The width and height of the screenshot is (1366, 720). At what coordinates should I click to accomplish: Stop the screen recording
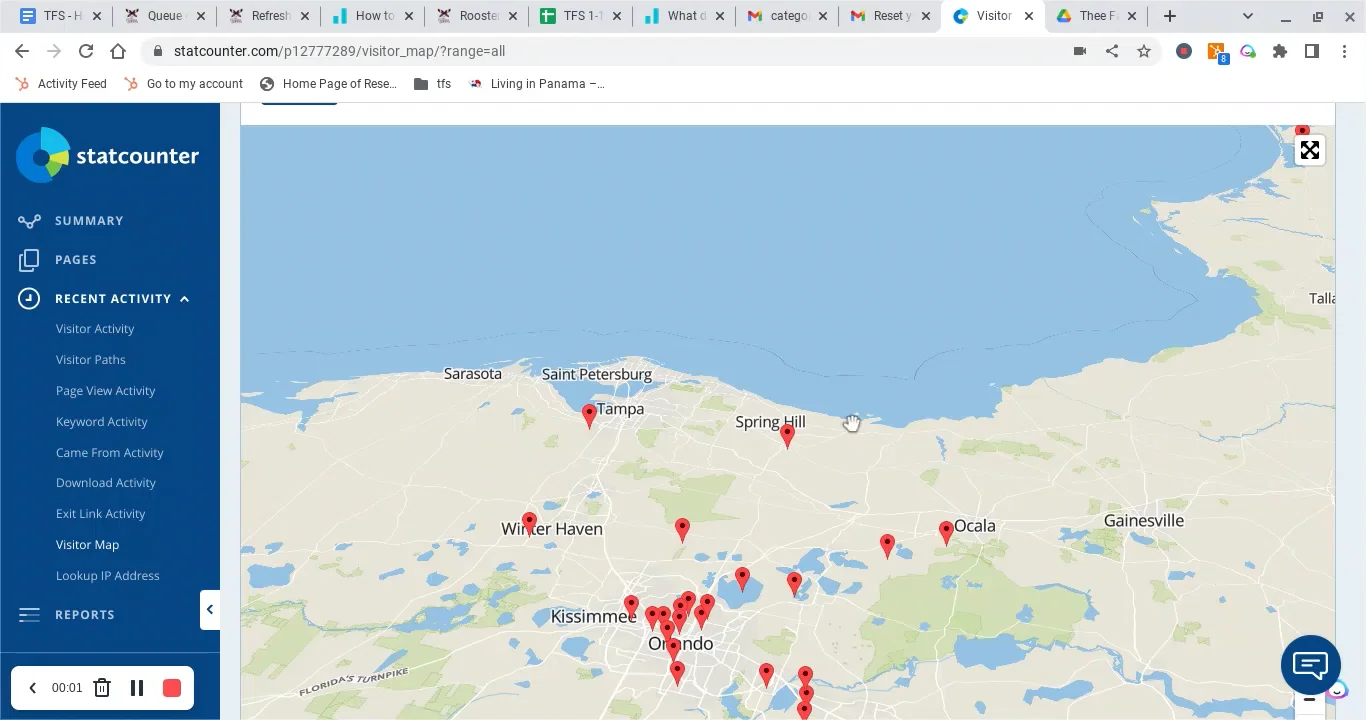coord(172,688)
